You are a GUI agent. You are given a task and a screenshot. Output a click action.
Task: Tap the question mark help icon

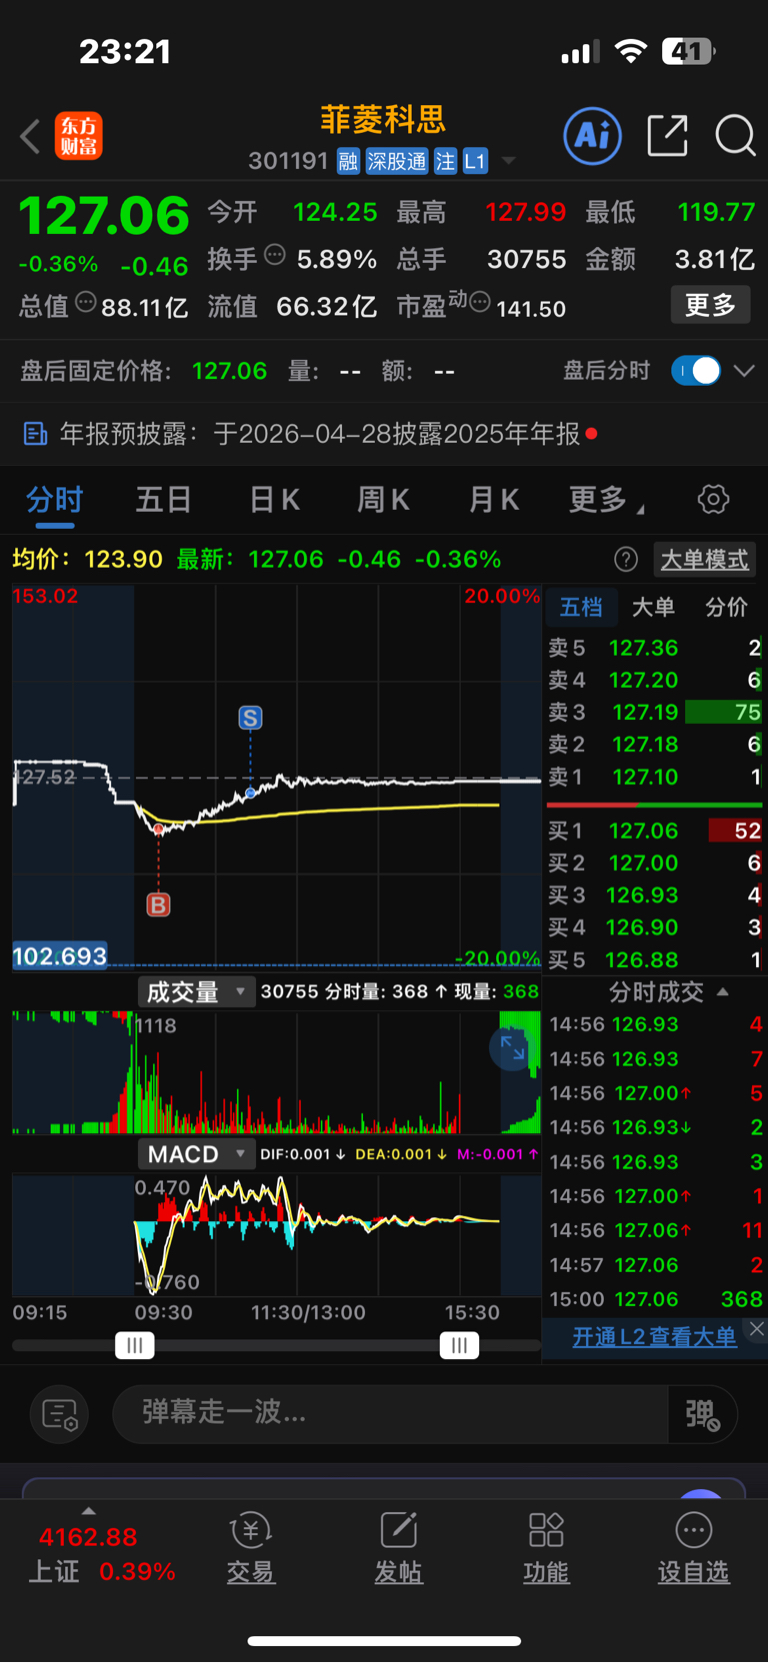pos(626,559)
